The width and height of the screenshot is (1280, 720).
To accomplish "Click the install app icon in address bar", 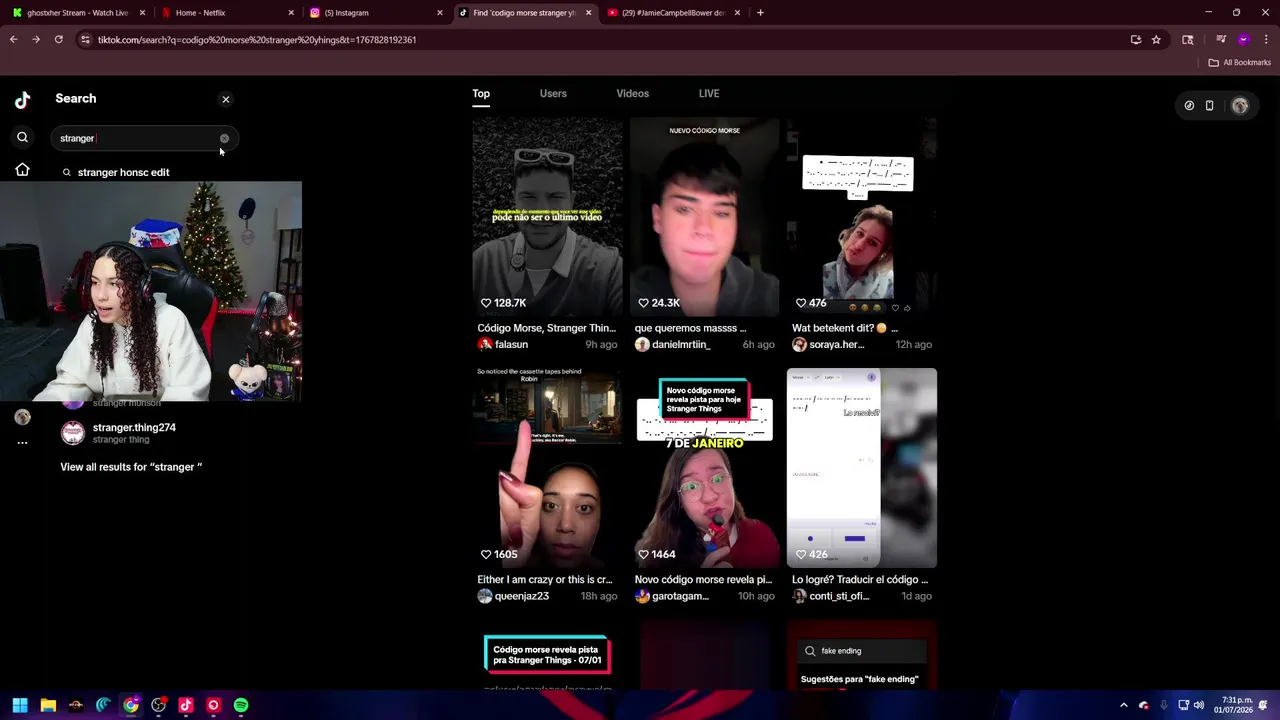I will click(1136, 40).
